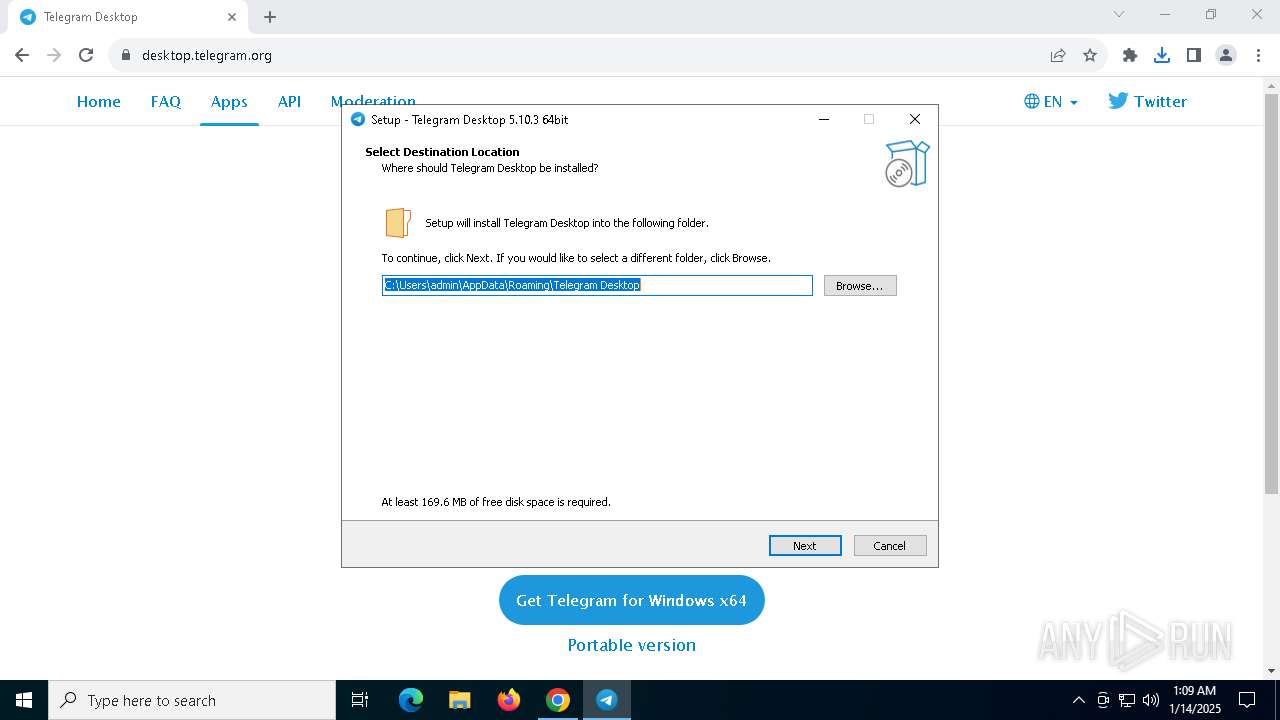
Task: Switch to Telegram setup in taskbar
Action: tap(607, 700)
